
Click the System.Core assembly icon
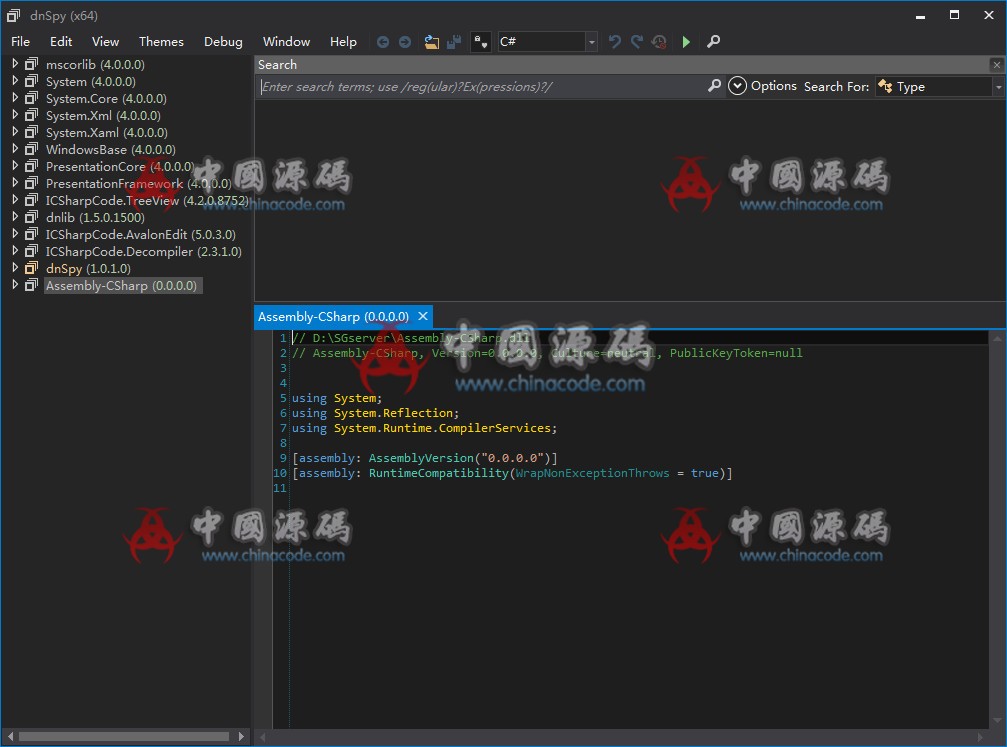click(31, 98)
